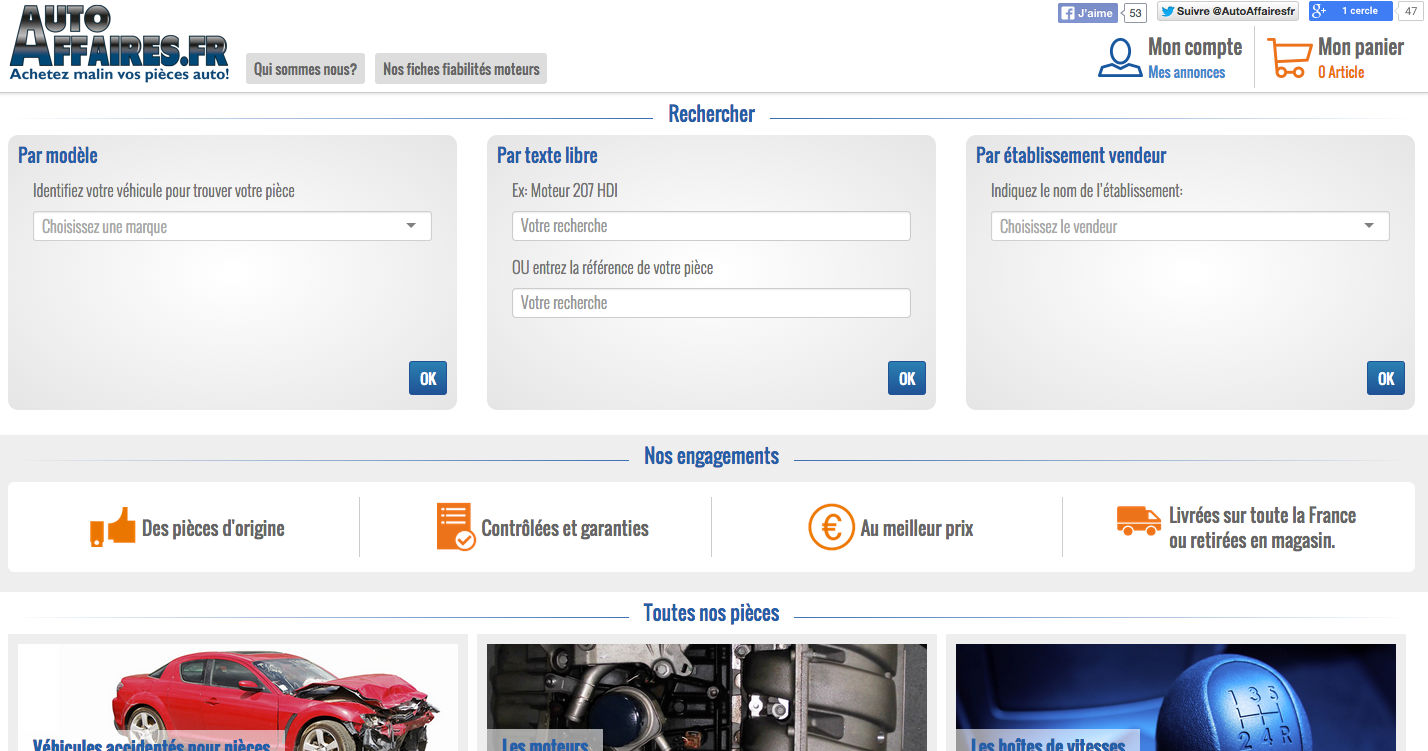Follow @AutoAffairesfr on Twitter
The width and height of the screenshot is (1428, 751).
coord(1228,12)
